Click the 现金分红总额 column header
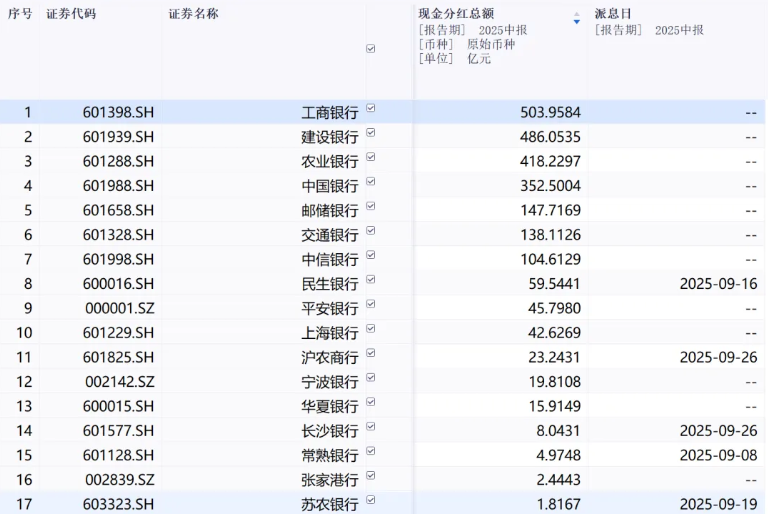Screen dimensions: 768x516 [x=456, y=14]
